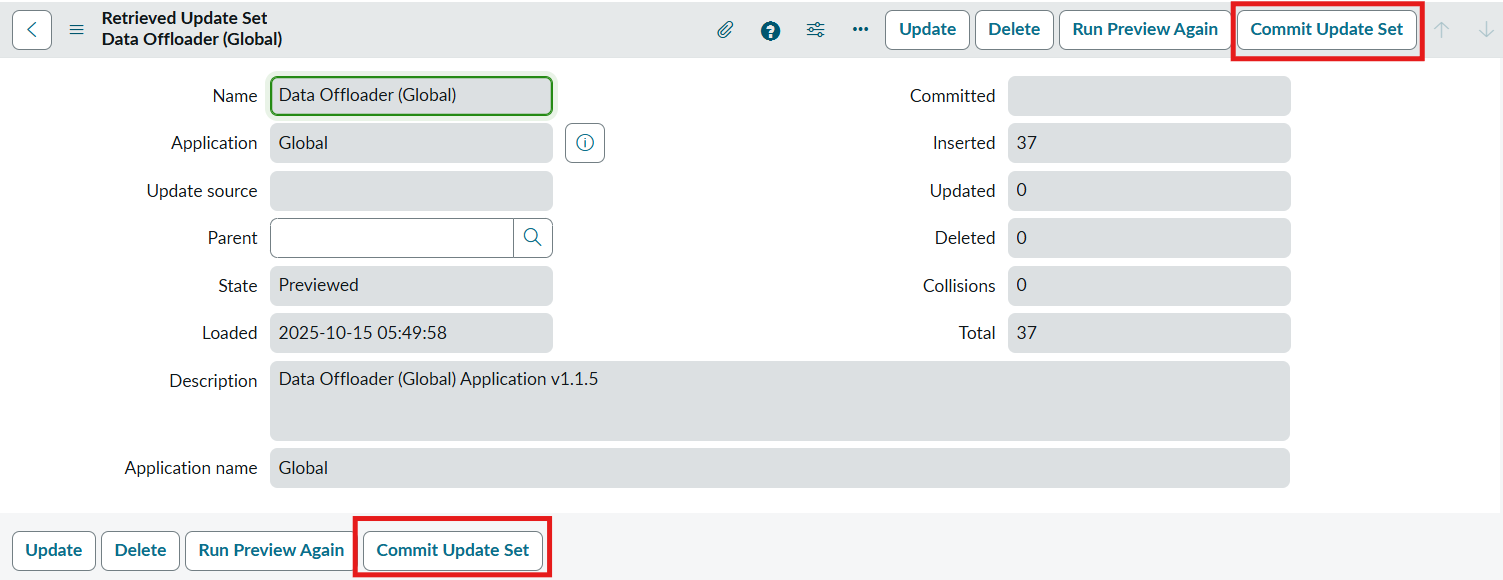
Task: Click Delete button in the header
Action: pyautogui.click(x=1014, y=30)
